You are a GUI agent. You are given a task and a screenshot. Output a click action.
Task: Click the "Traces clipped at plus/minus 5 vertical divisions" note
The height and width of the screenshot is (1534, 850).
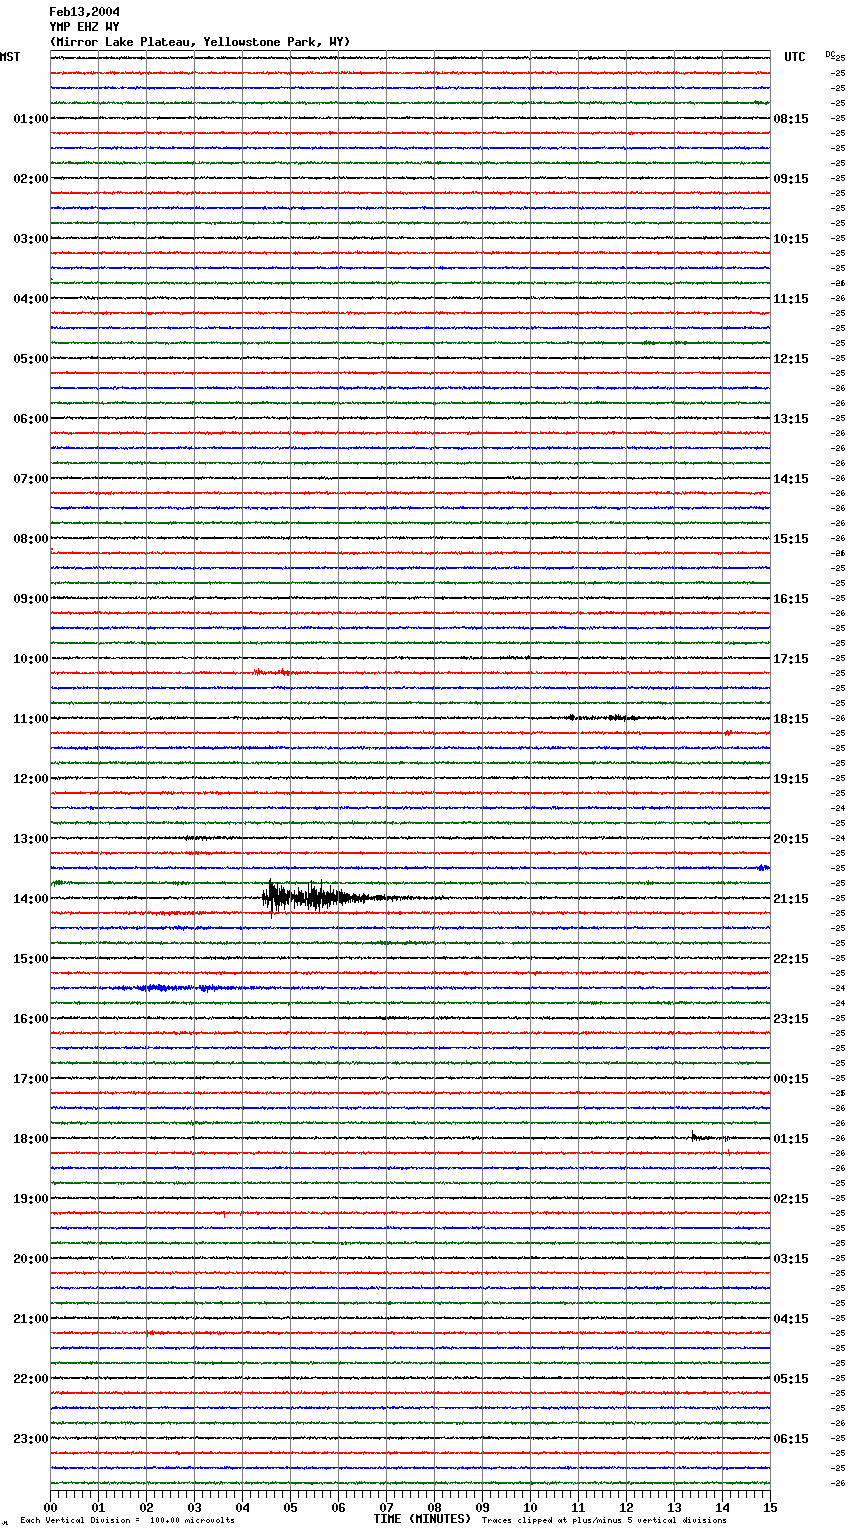pos(604,1520)
